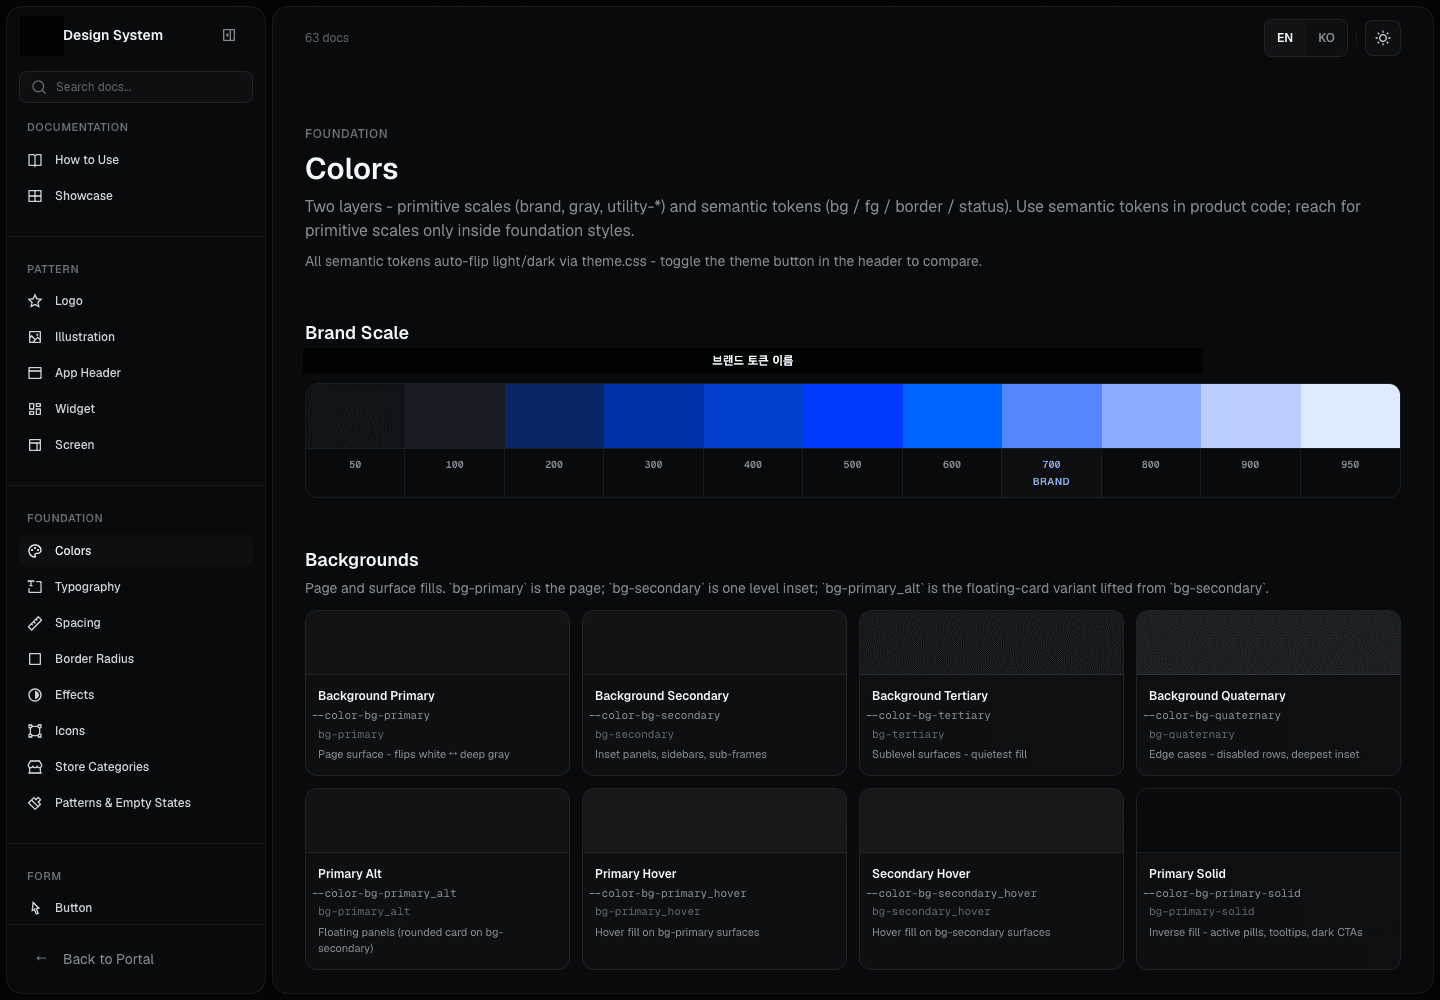The width and height of the screenshot is (1440, 1000).
Task: Click the Typography icon
Action: tap(35, 587)
